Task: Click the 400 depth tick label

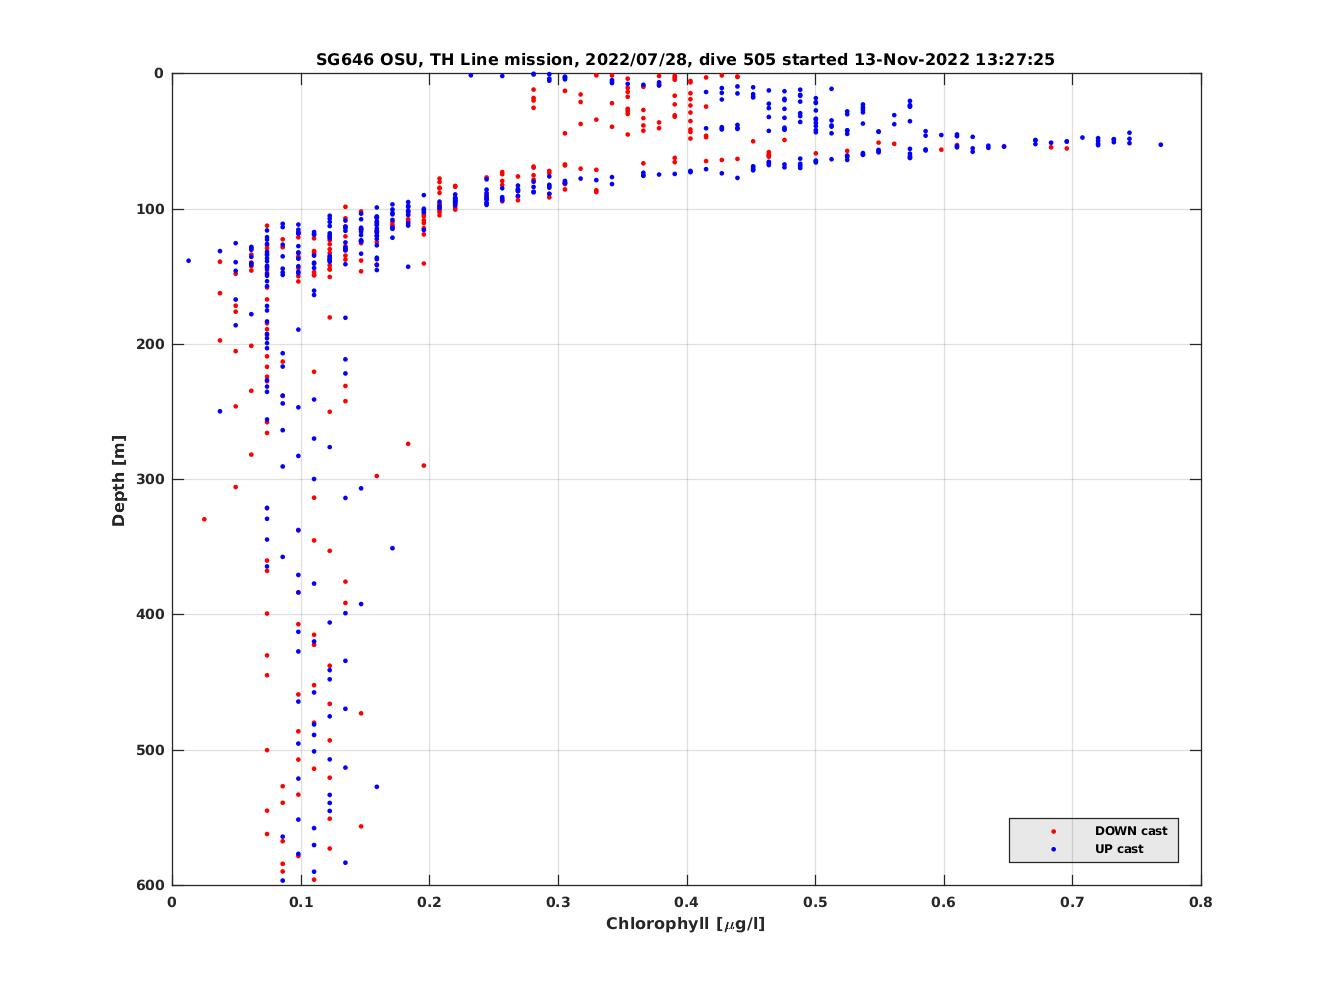Action: coord(150,614)
